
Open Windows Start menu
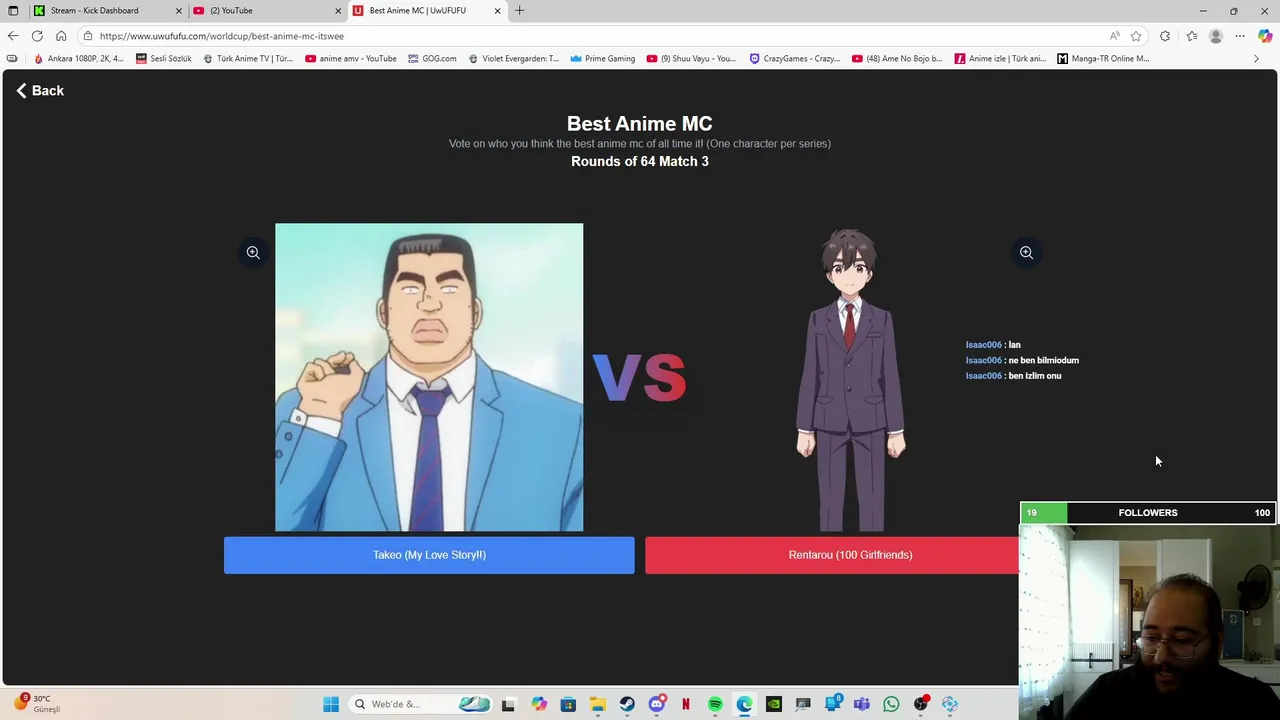tap(331, 704)
